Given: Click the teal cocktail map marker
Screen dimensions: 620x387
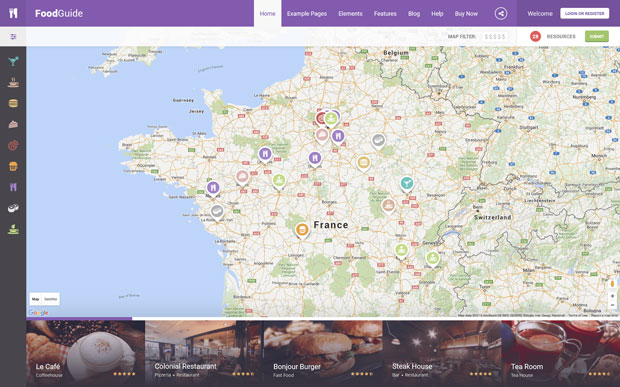Looking at the screenshot, I should [406, 184].
